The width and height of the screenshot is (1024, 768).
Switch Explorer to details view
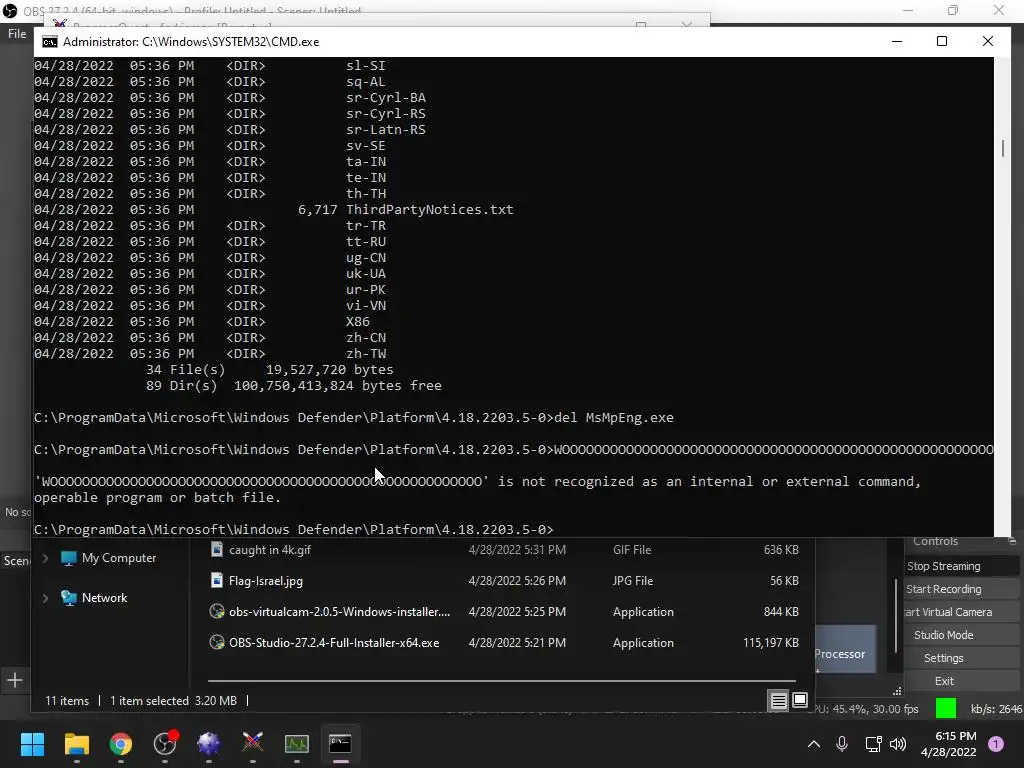point(778,701)
